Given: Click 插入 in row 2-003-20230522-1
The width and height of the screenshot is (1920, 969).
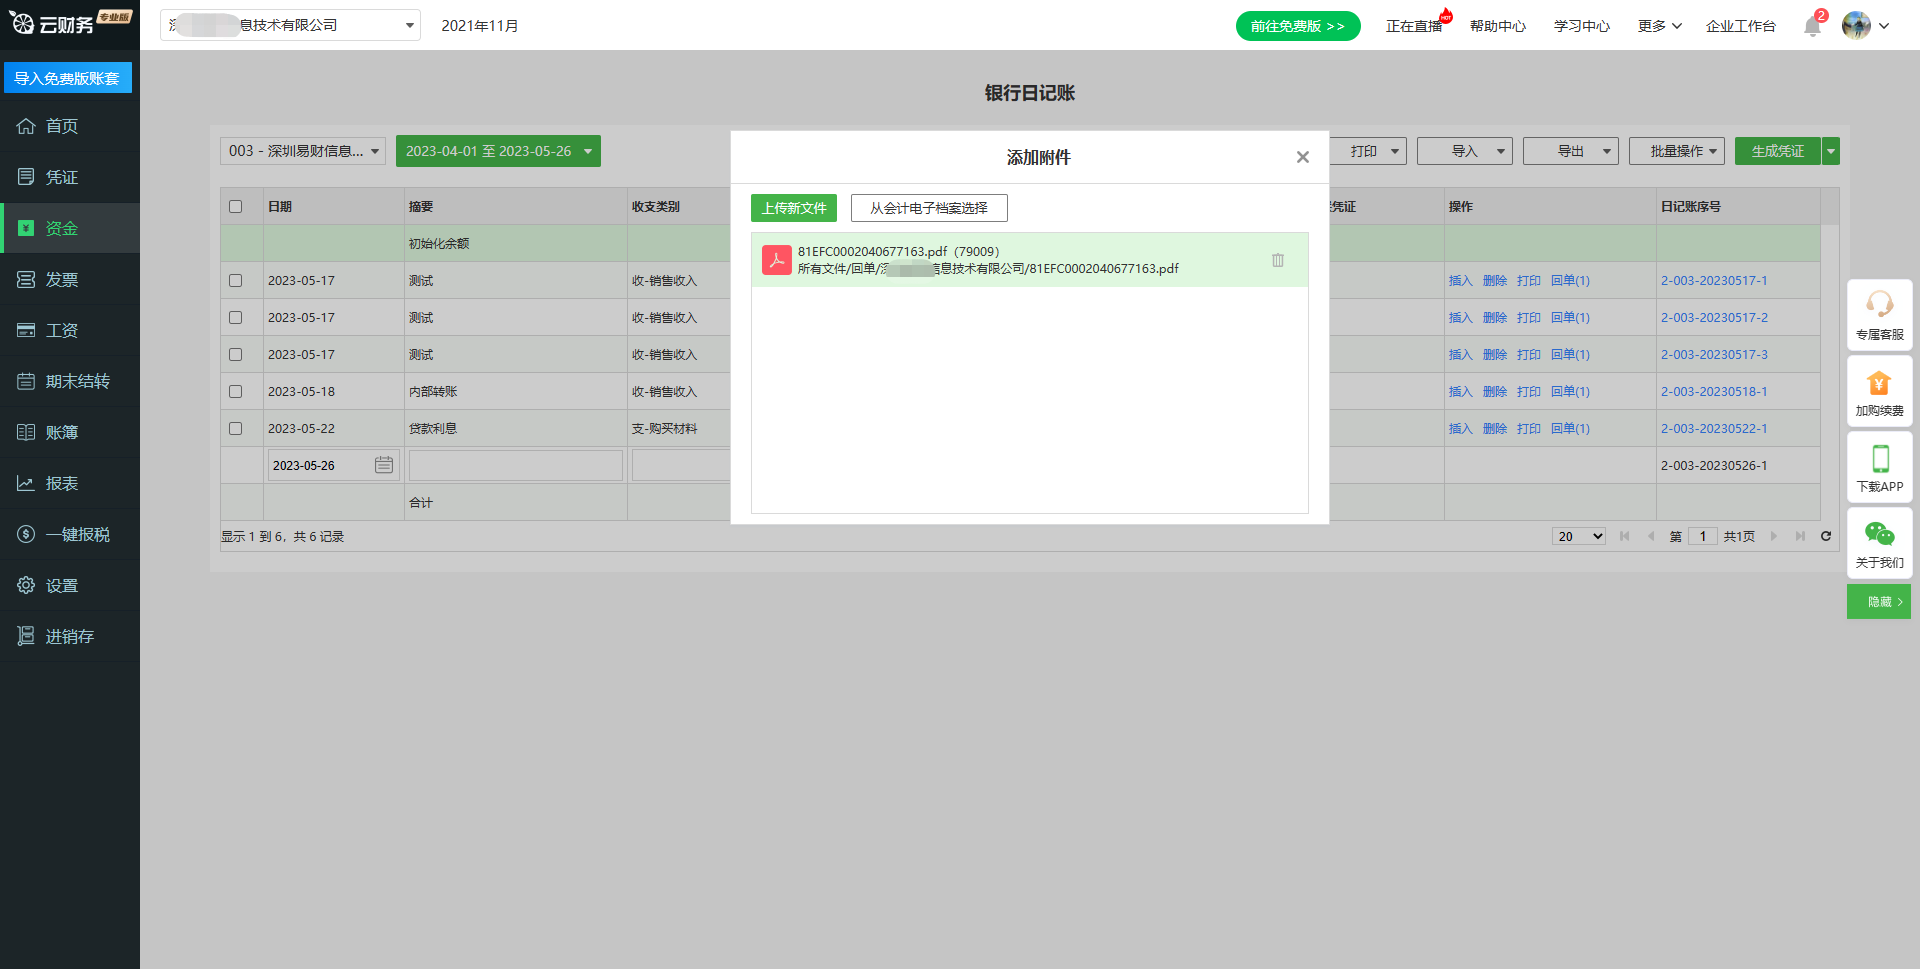Looking at the screenshot, I should [x=1461, y=429].
